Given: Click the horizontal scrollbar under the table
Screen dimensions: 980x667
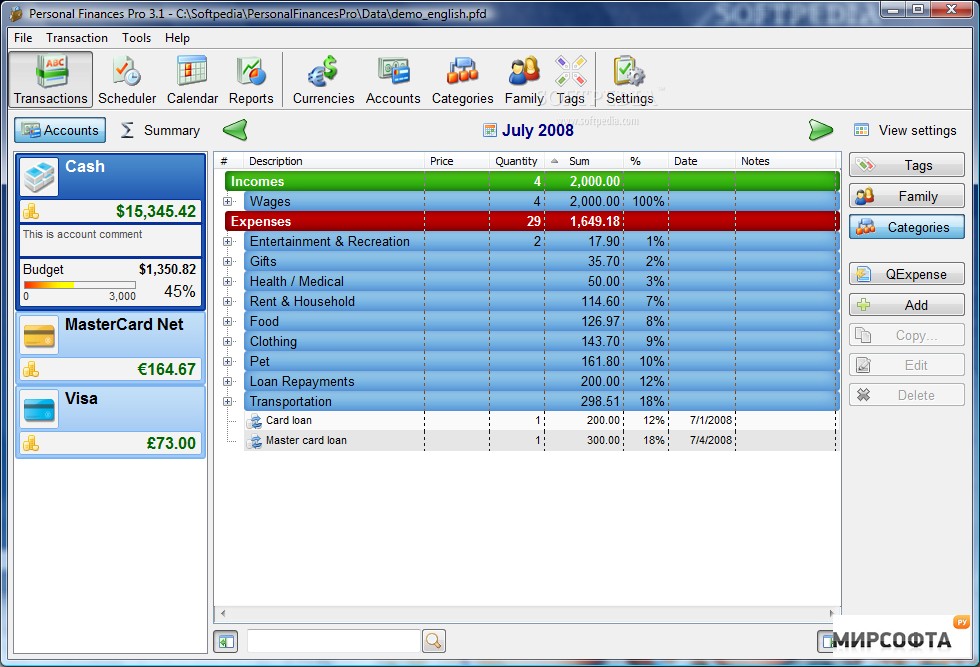Looking at the screenshot, I should point(528,613).
